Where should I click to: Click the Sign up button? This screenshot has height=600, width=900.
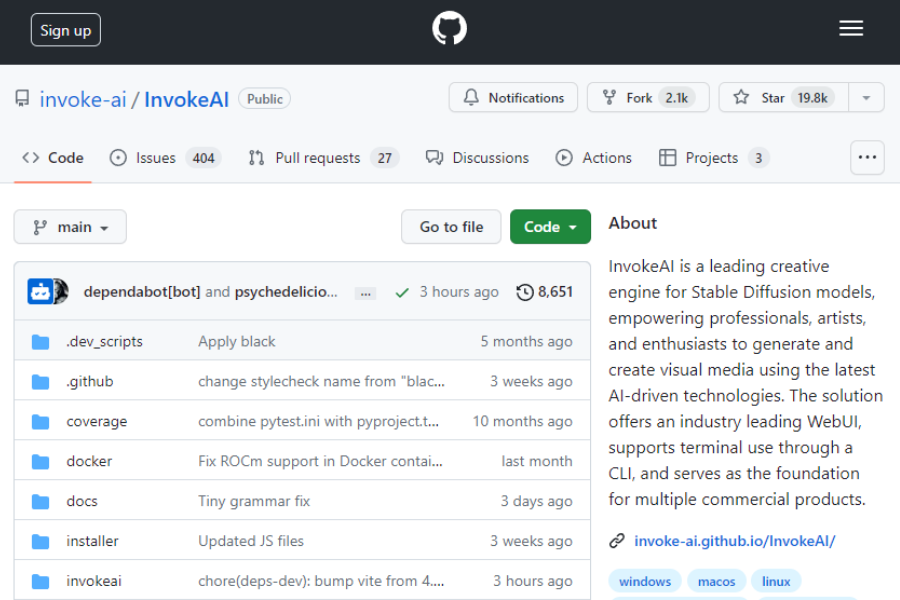[65, 30]
